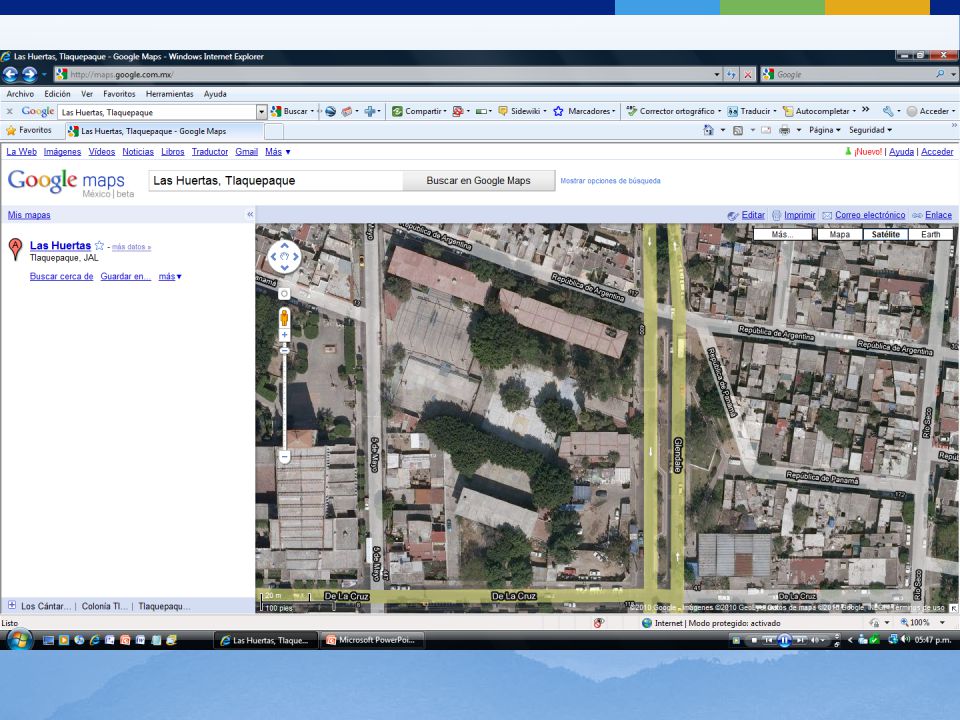The image size is (960, 720).
Task: Click the RSS feeds icon in the command bar
Action: 738,130
